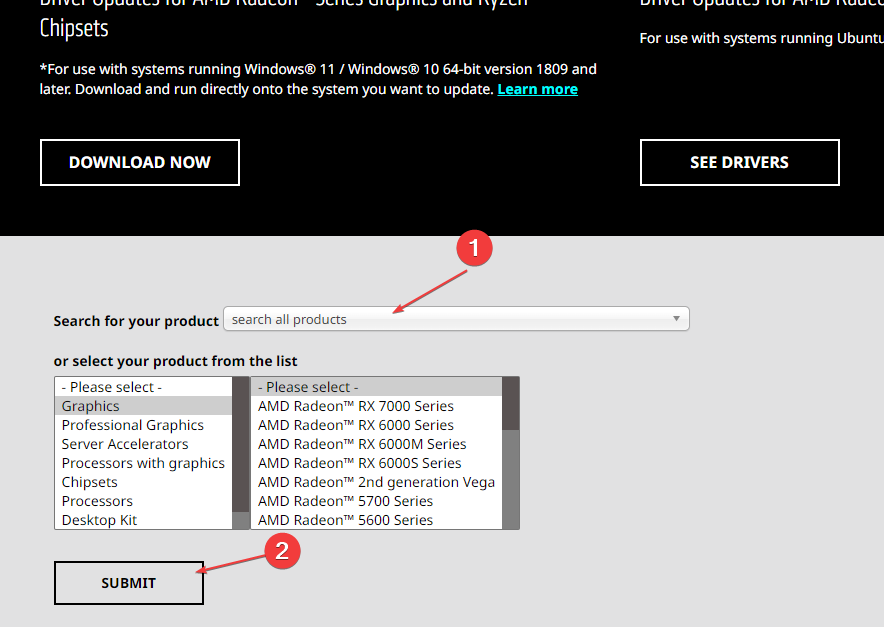Choose AMD Radeon RX 6000M Series

pyautogui.click(x=376, y=444)
